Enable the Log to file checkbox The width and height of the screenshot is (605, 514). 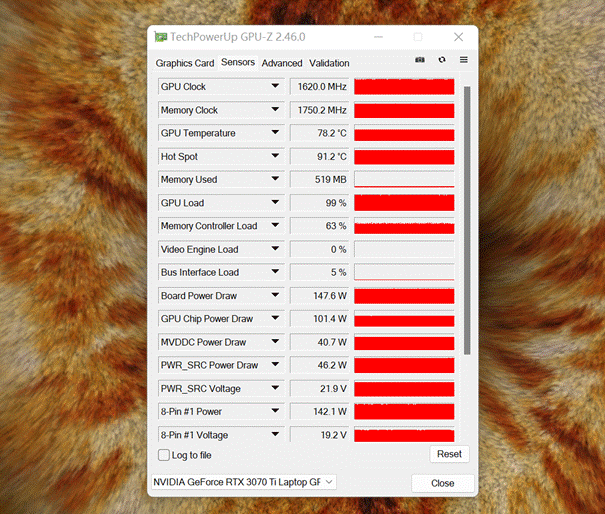[164, 455]
